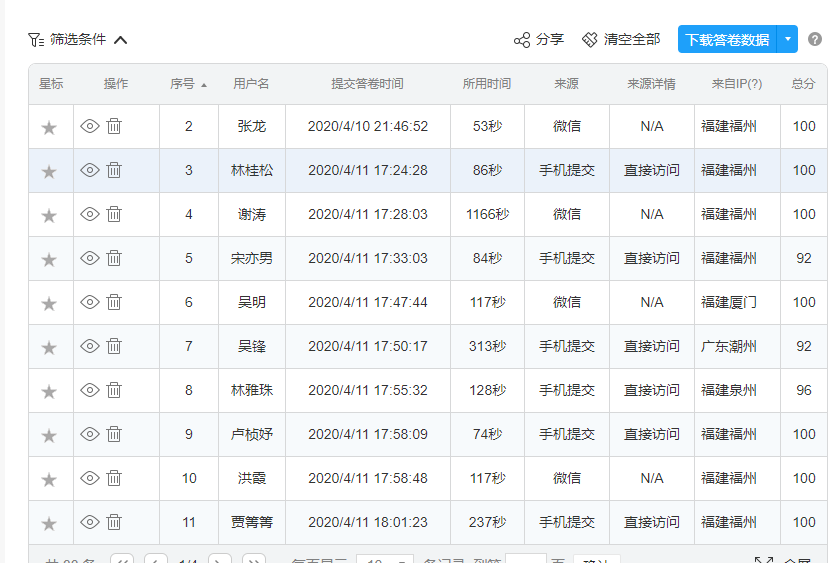Click the 分享 share button
Image resolution: width=834 pixels, height=563 pixels.
(538, 40)
